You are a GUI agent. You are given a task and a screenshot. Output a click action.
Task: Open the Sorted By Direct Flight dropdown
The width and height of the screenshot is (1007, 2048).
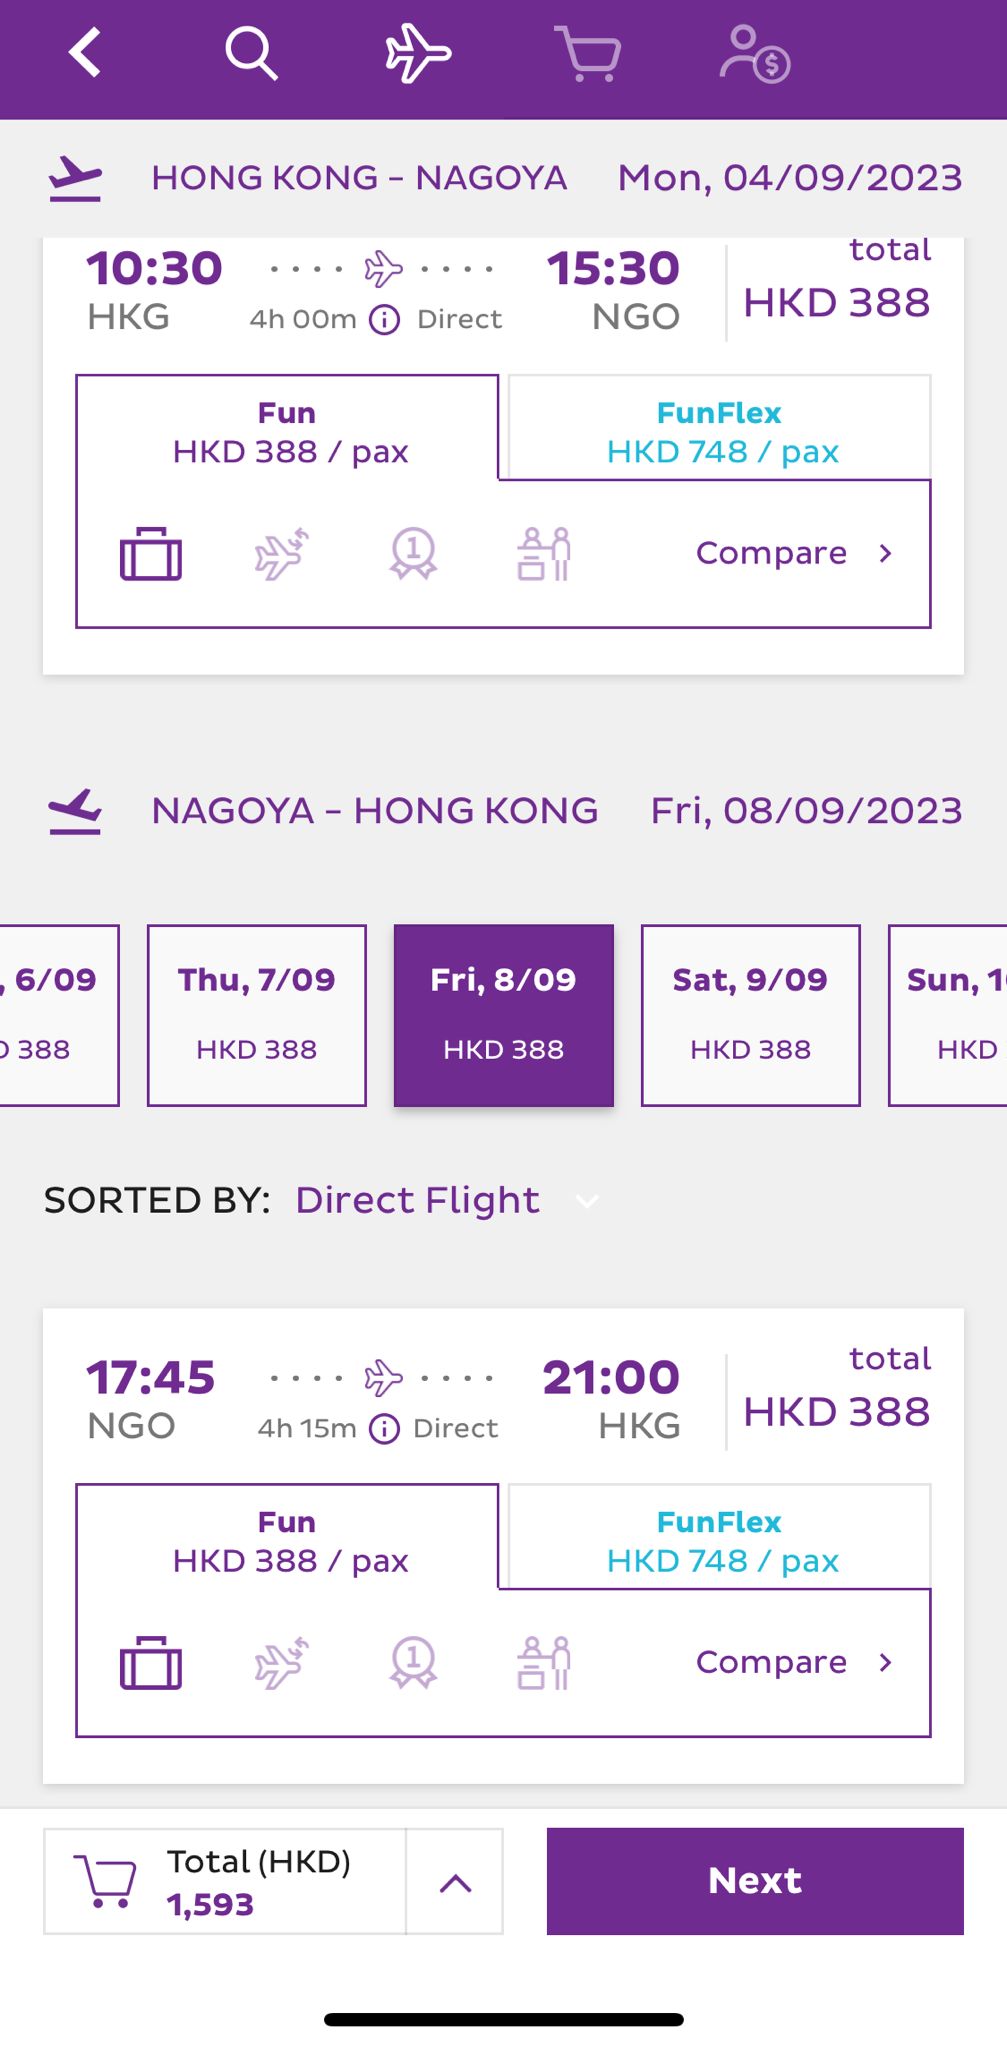pyautogui.click(x=440, y=1200)
